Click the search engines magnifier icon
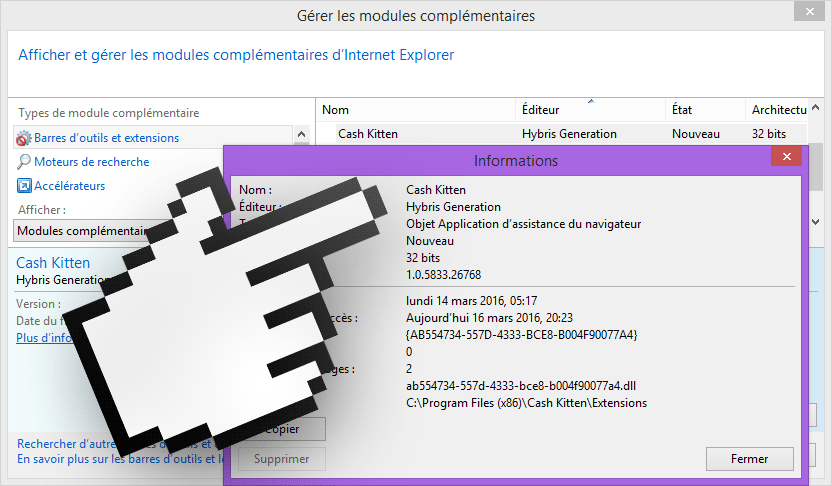Viewport: 832px width, 486px height. coord(24,162)
